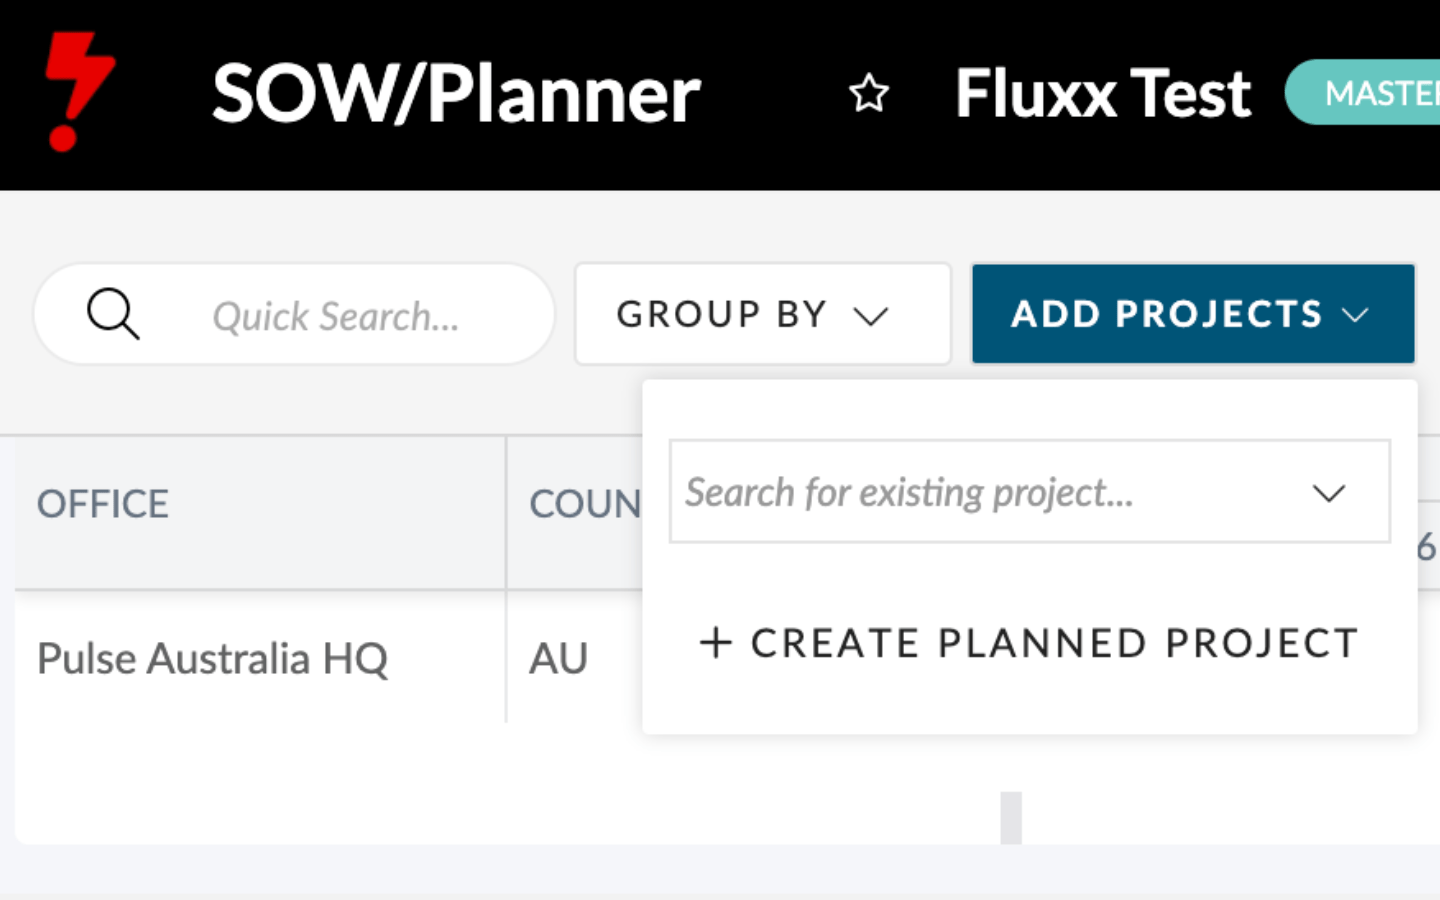Open the Group By button
This screenshot has width=1440, height=900.
(762, 314)
